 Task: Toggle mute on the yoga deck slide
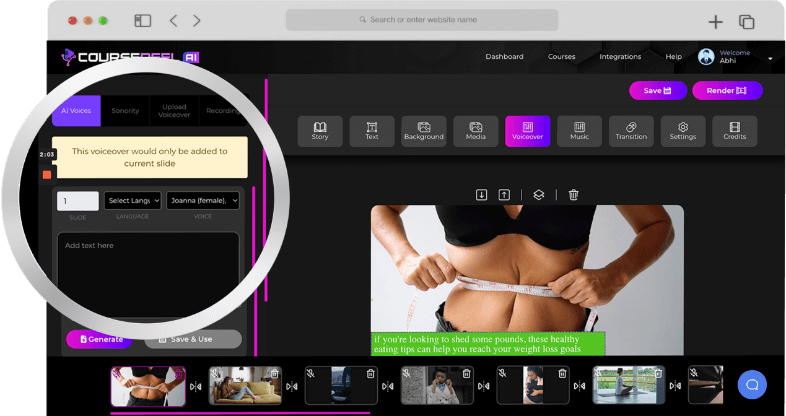599,373
